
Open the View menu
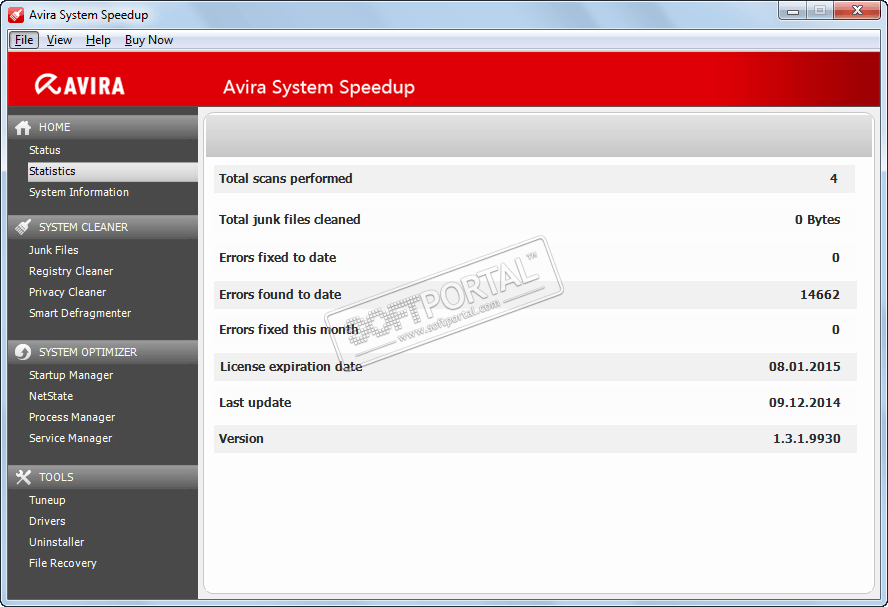[x=59, y=40]
